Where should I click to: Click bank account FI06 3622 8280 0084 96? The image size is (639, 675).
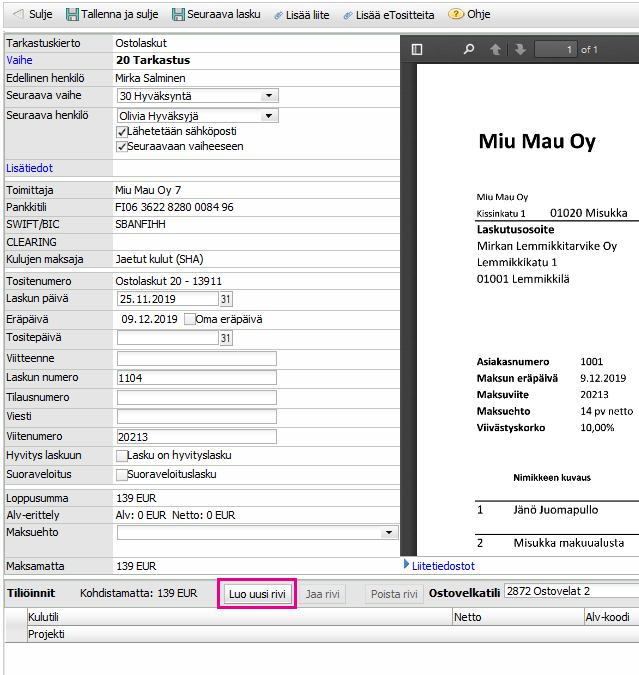pyautogui.click(x=174, y=207)
